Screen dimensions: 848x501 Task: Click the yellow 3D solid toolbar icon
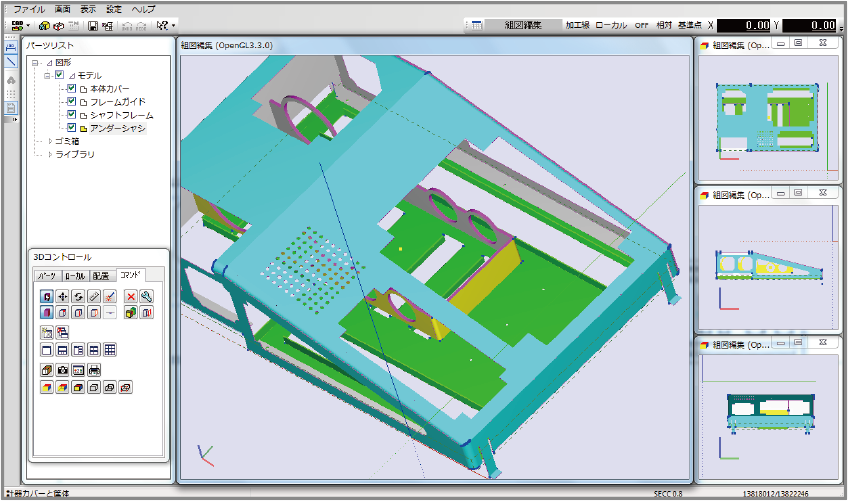coord(44,25)
